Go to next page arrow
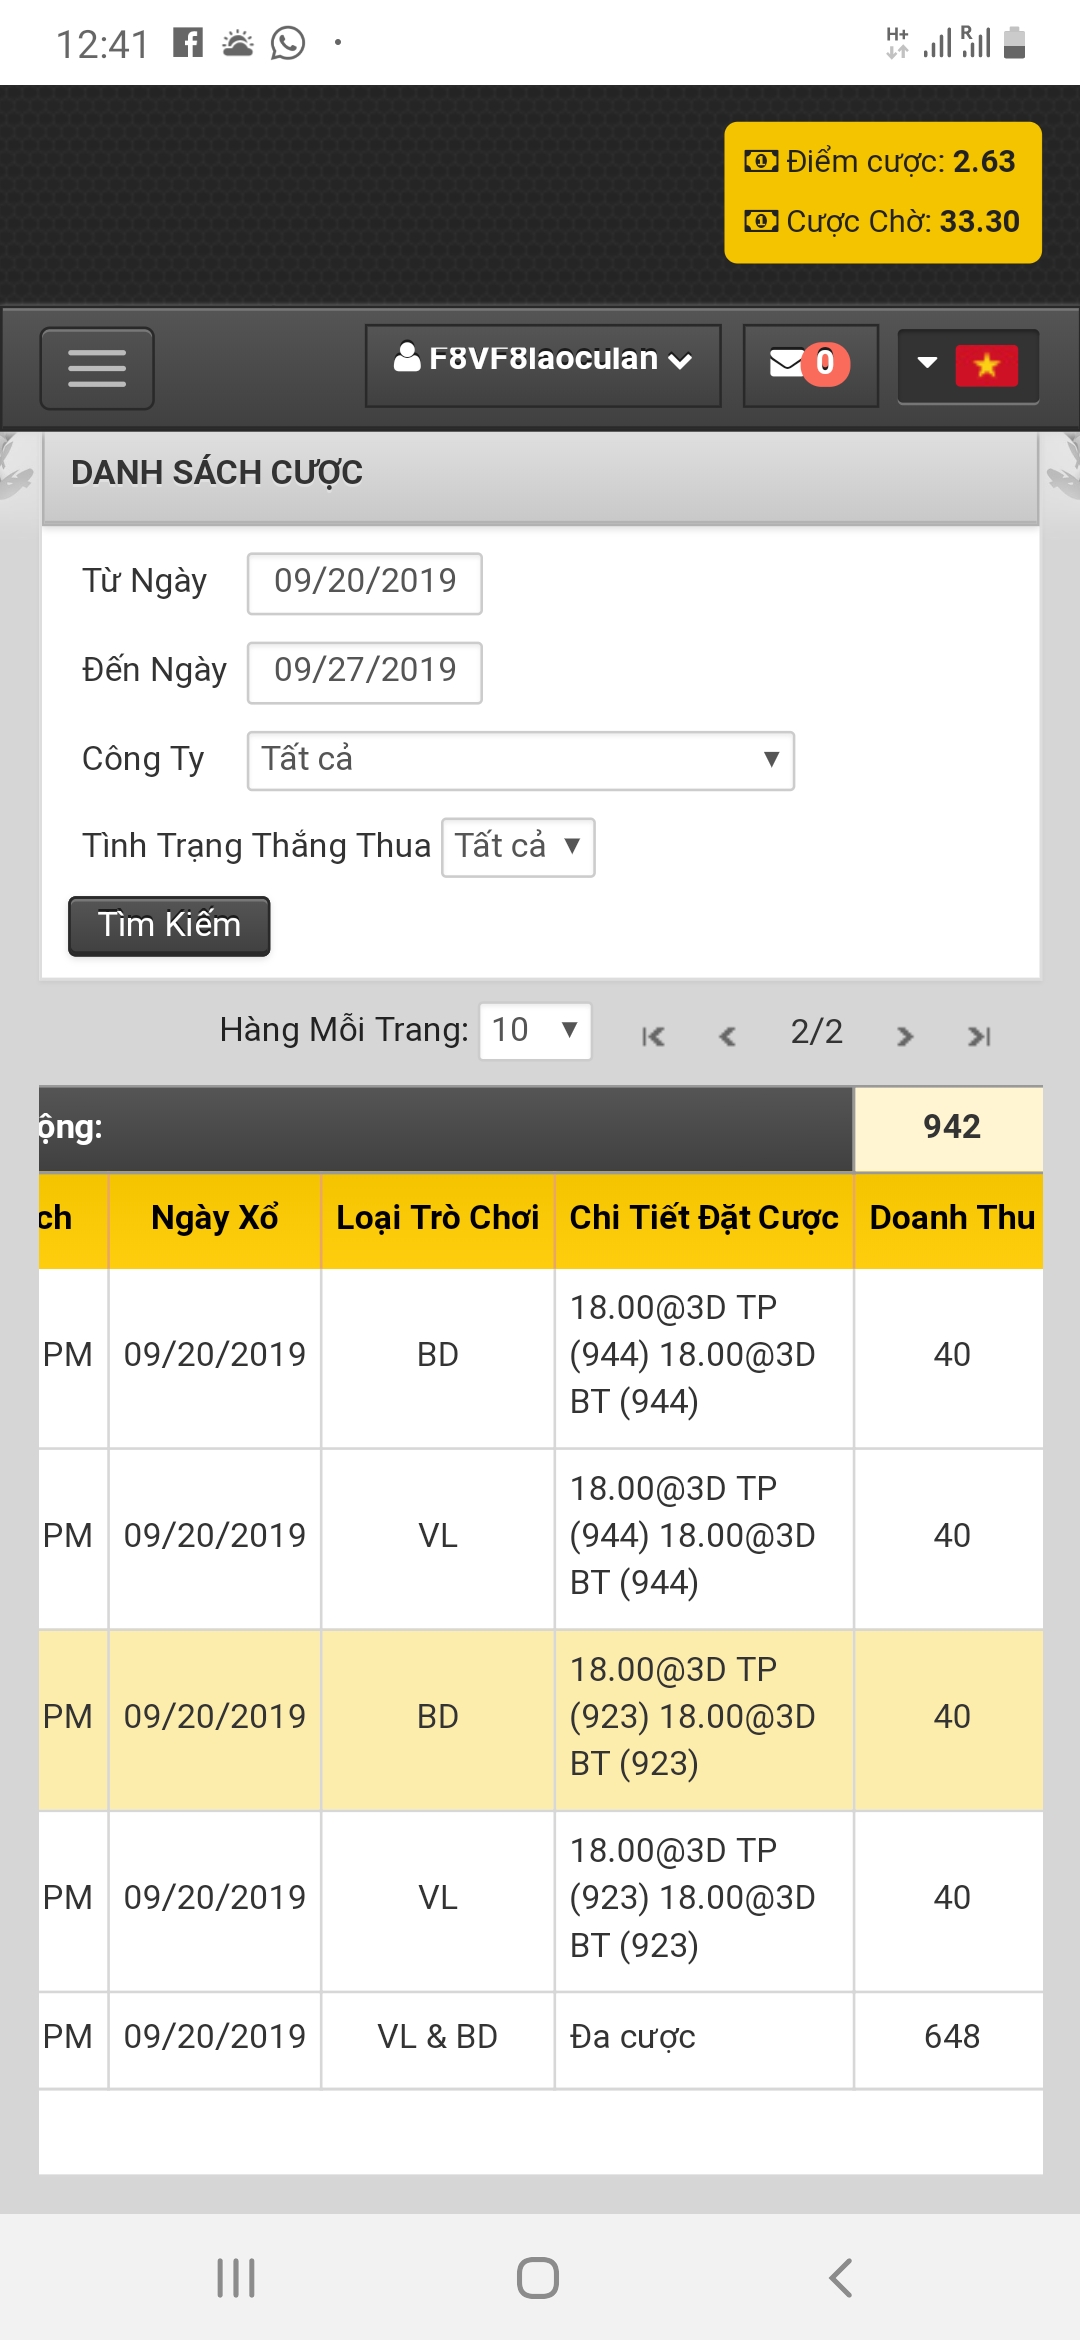Screen dimensions: 1080x2340 pyautogui.click(x=905, y=1036)
